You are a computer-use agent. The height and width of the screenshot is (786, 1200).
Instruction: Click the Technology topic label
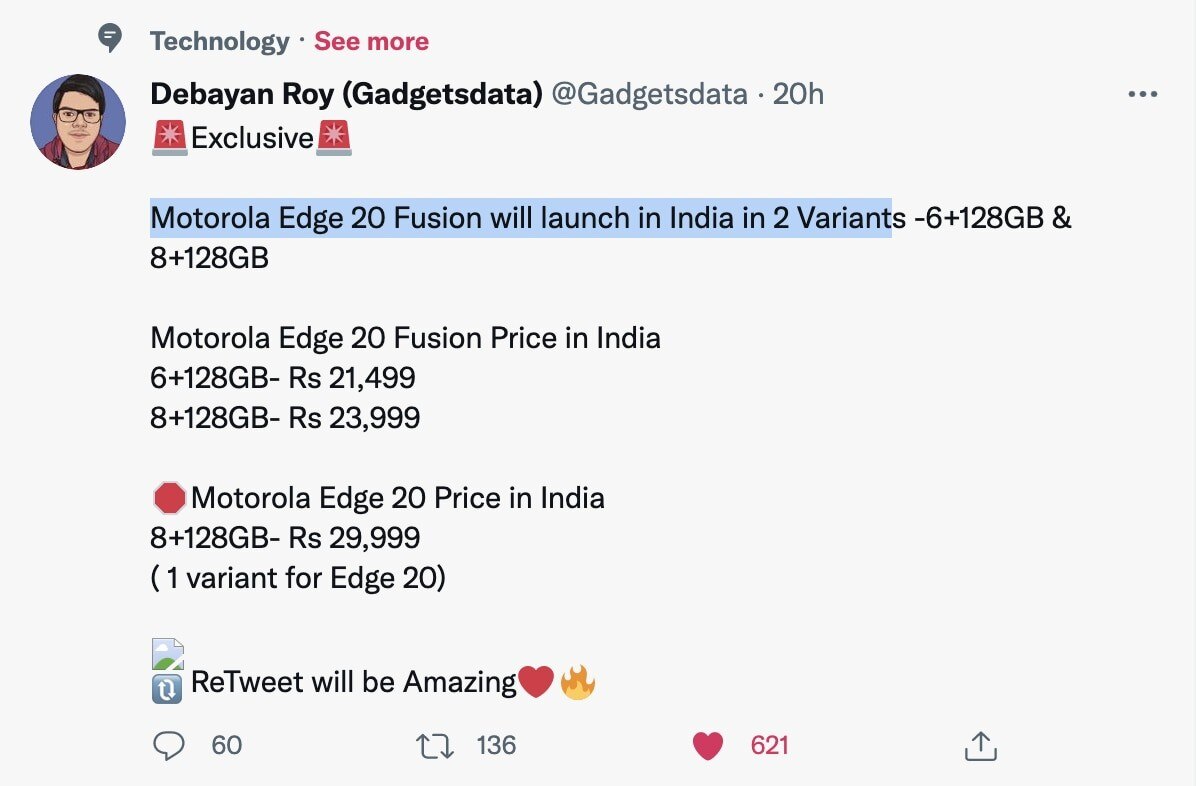click(x=219, y=42)
